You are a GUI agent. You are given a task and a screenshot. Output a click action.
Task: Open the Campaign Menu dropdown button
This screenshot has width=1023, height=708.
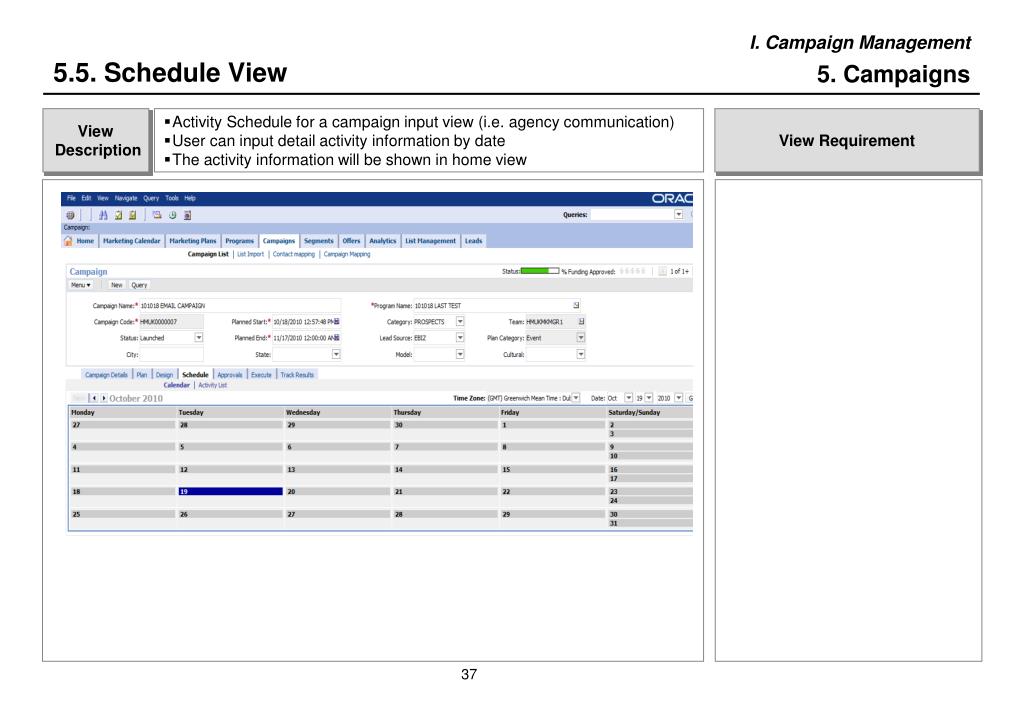click(x=81, y=285)
